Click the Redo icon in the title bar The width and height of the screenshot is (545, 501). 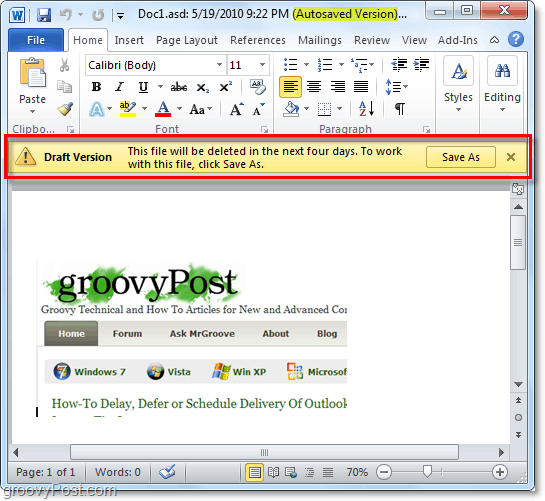click(98, 15)
